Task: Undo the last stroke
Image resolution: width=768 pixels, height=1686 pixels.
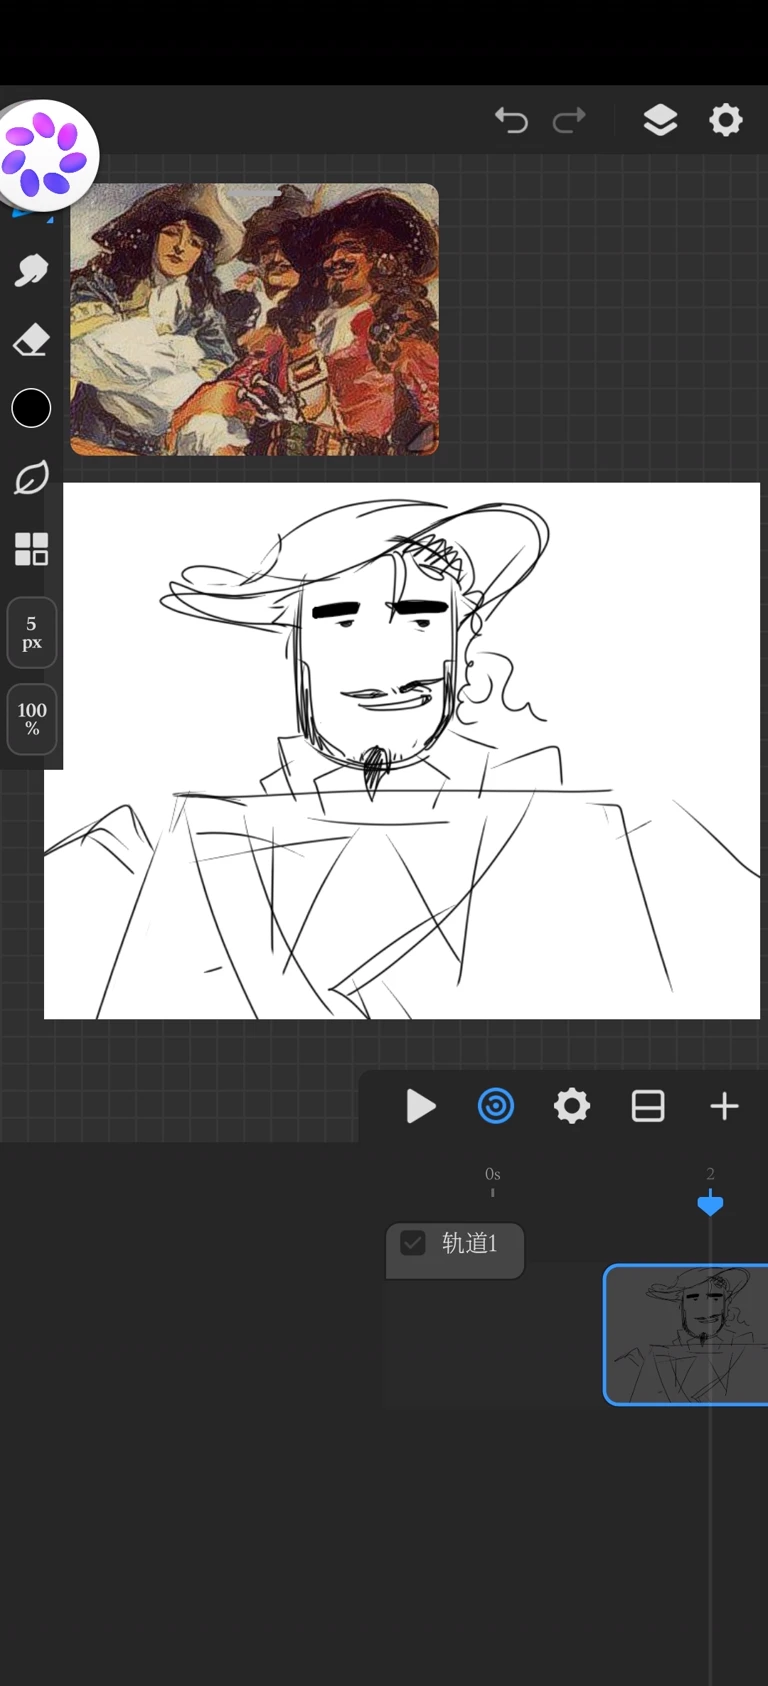Action: (x=511, y=121)
